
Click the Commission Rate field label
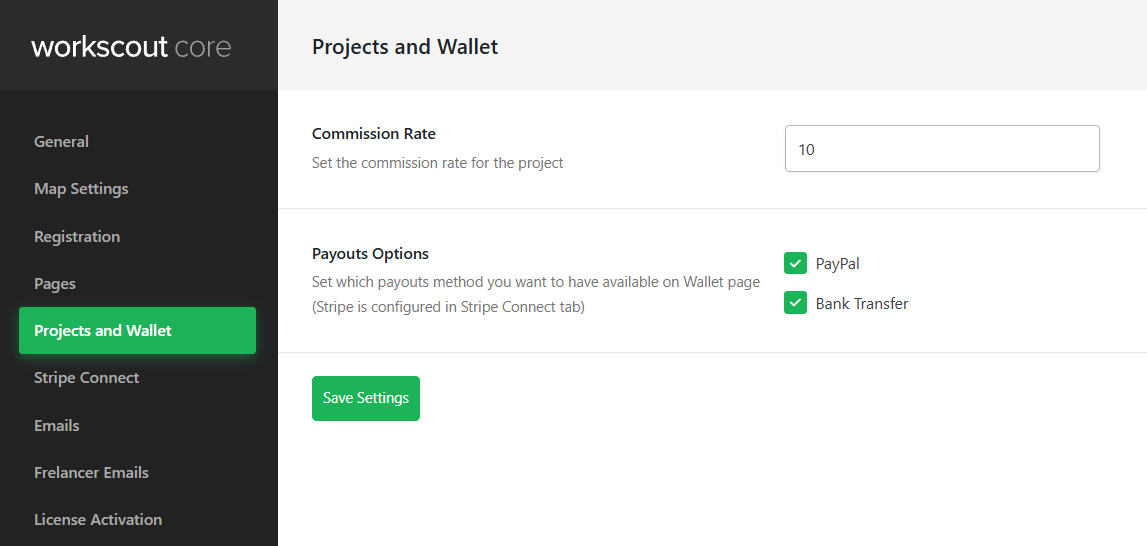(374, 134)
